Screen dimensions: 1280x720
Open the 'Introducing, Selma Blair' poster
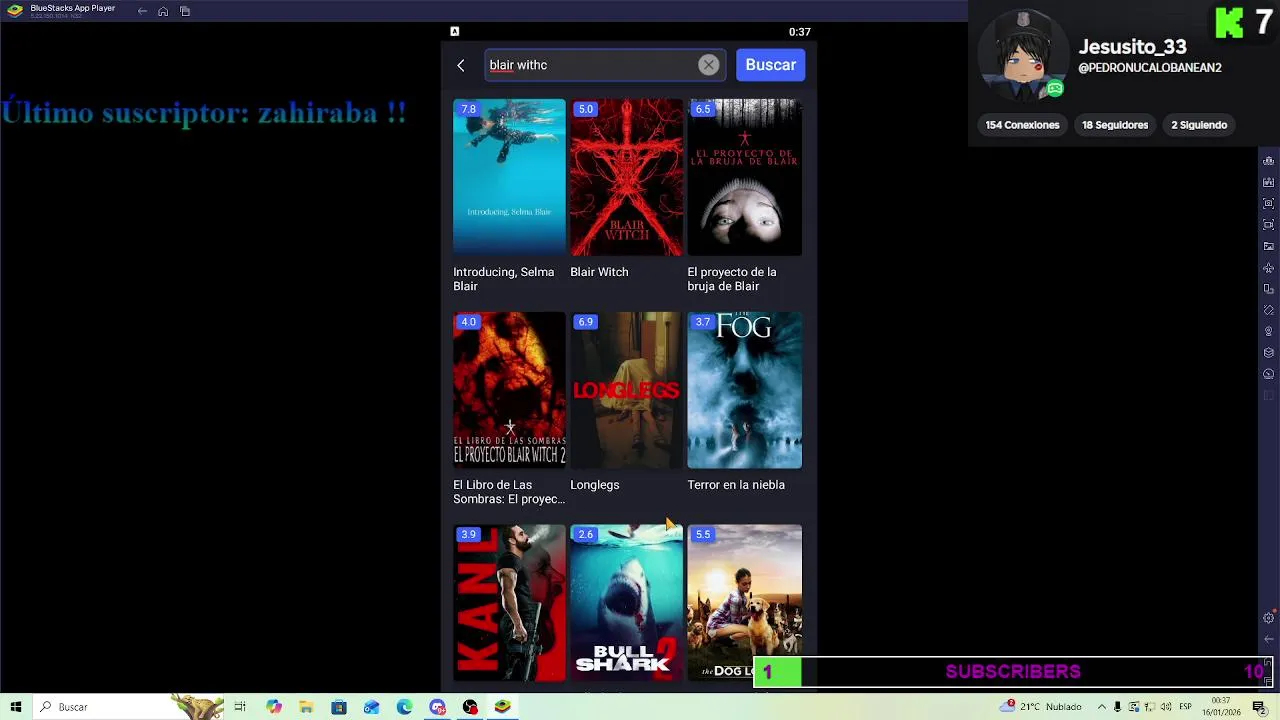[x=509, y=177]
